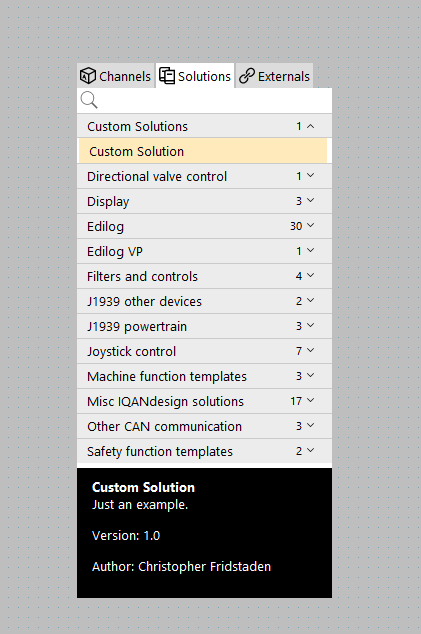Open Misc IQANdesign solutions category
421x634 pixels.
204,401
